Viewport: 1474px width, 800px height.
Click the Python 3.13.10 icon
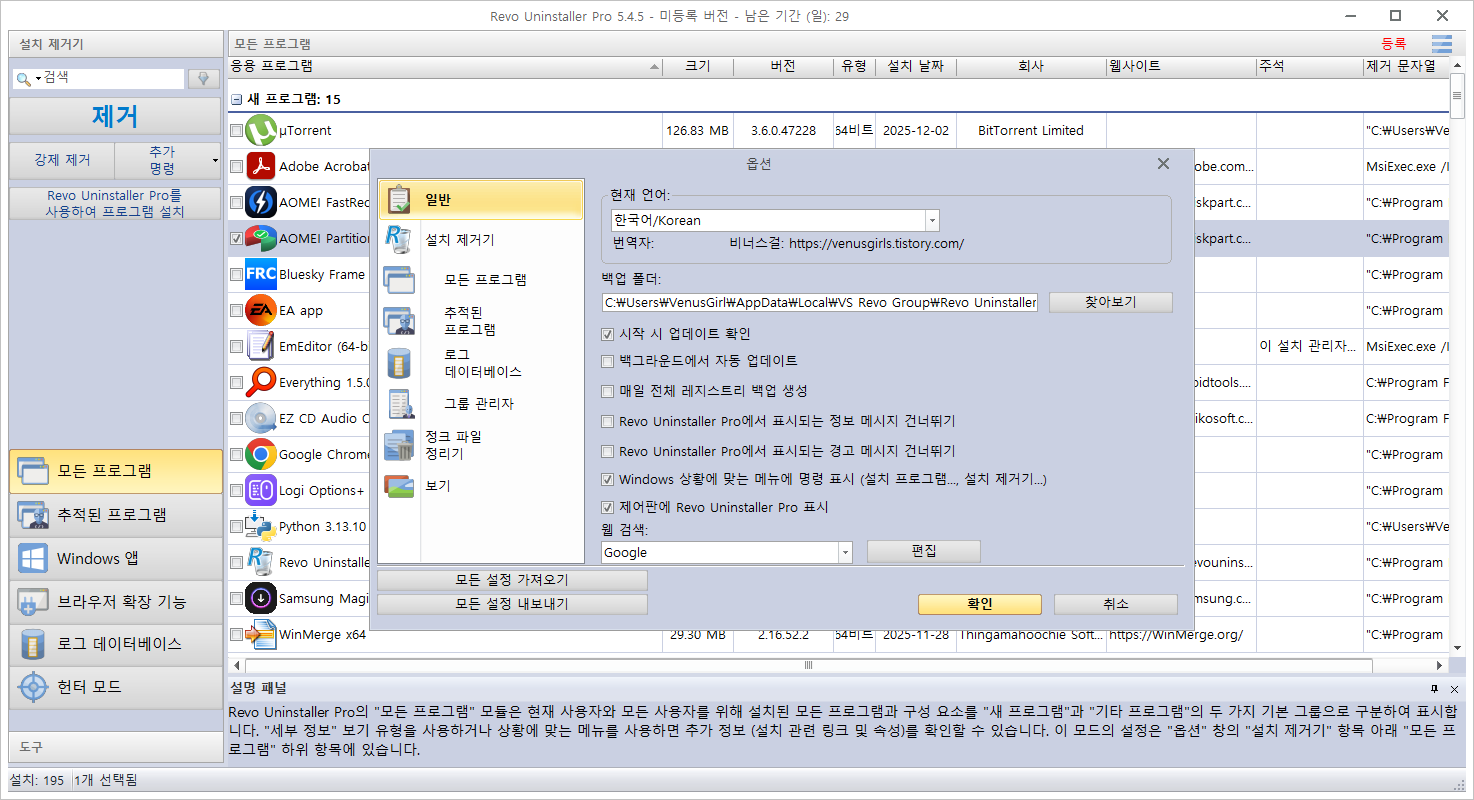(x=261, y=527)
